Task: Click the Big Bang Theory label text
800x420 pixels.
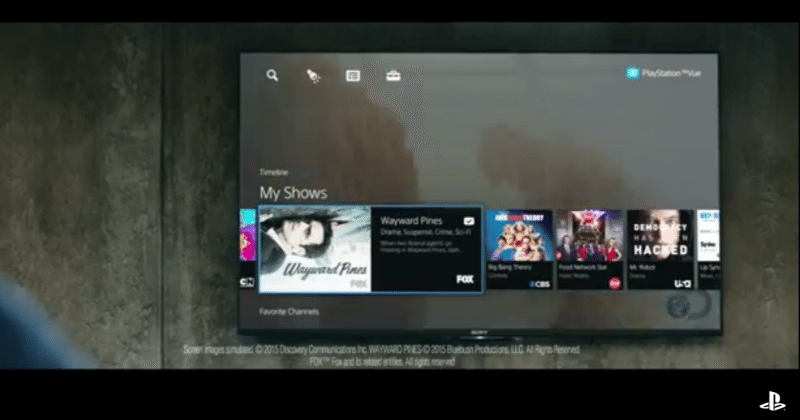Action: [510, 267]
